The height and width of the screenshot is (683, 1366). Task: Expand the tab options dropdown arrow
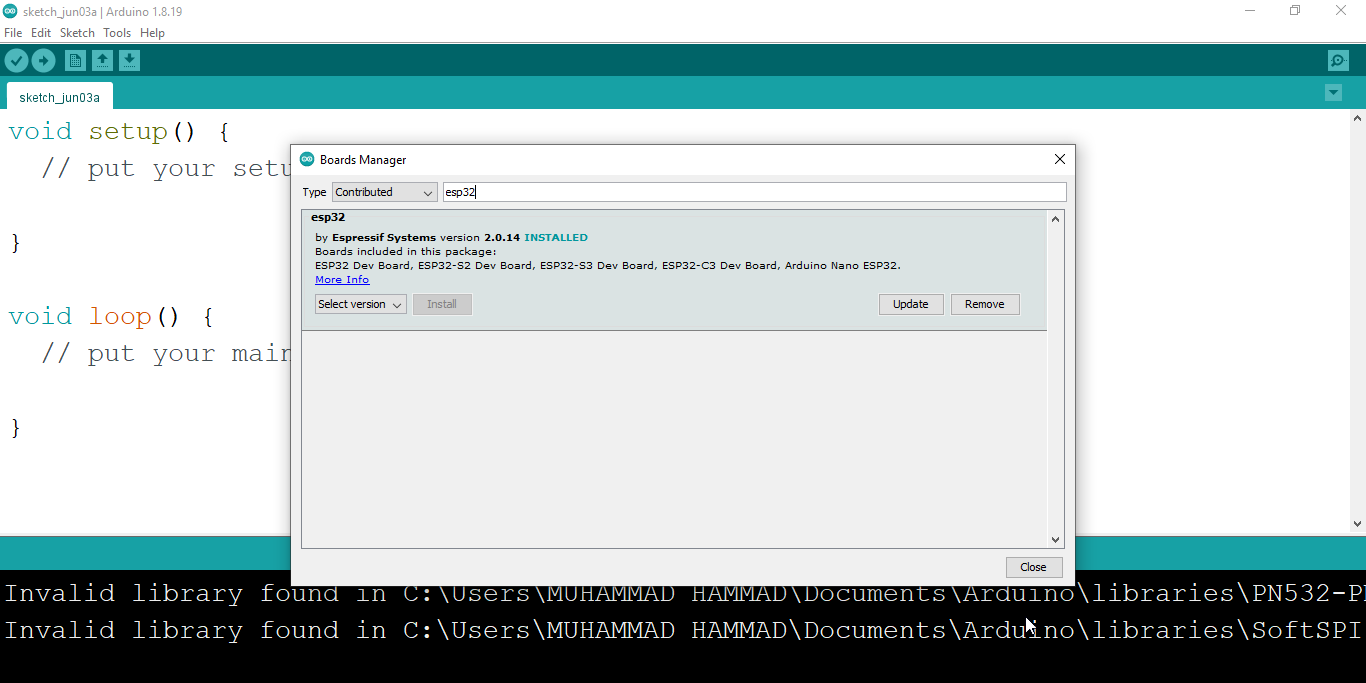tap(1333, 93)
